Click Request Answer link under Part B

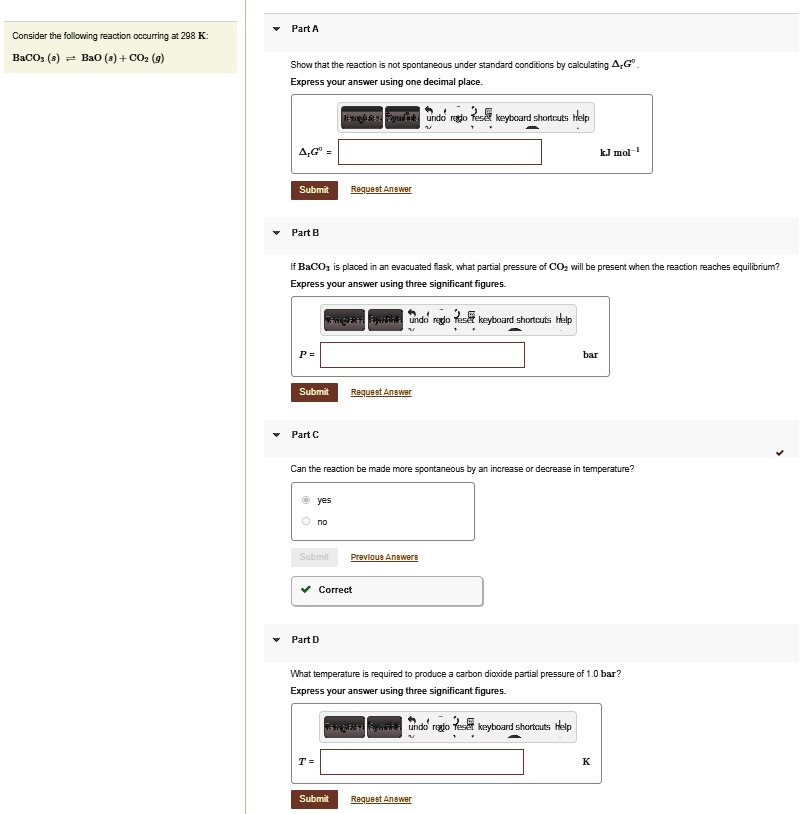coord(381,392)
